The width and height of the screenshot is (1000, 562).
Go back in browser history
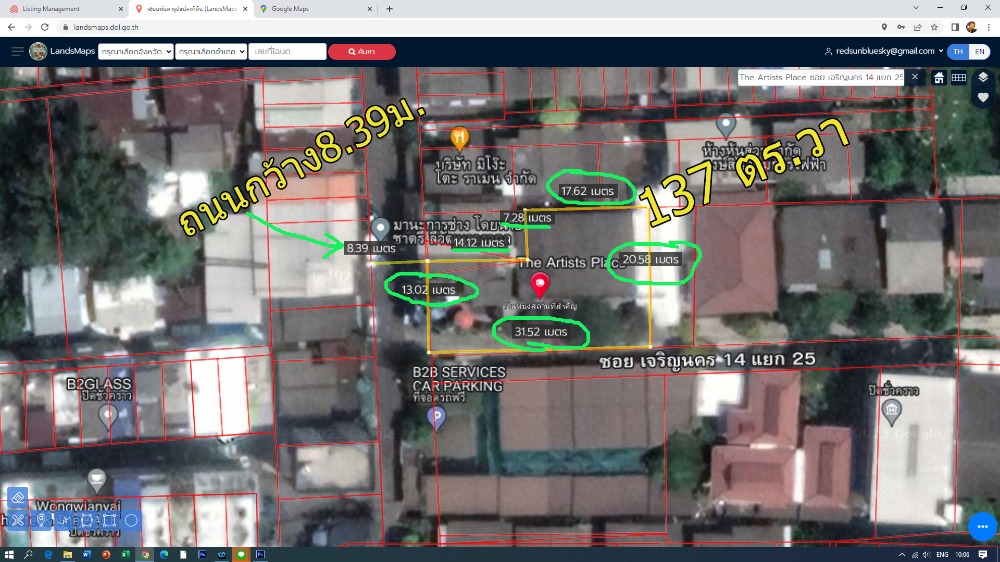[11, 27]
